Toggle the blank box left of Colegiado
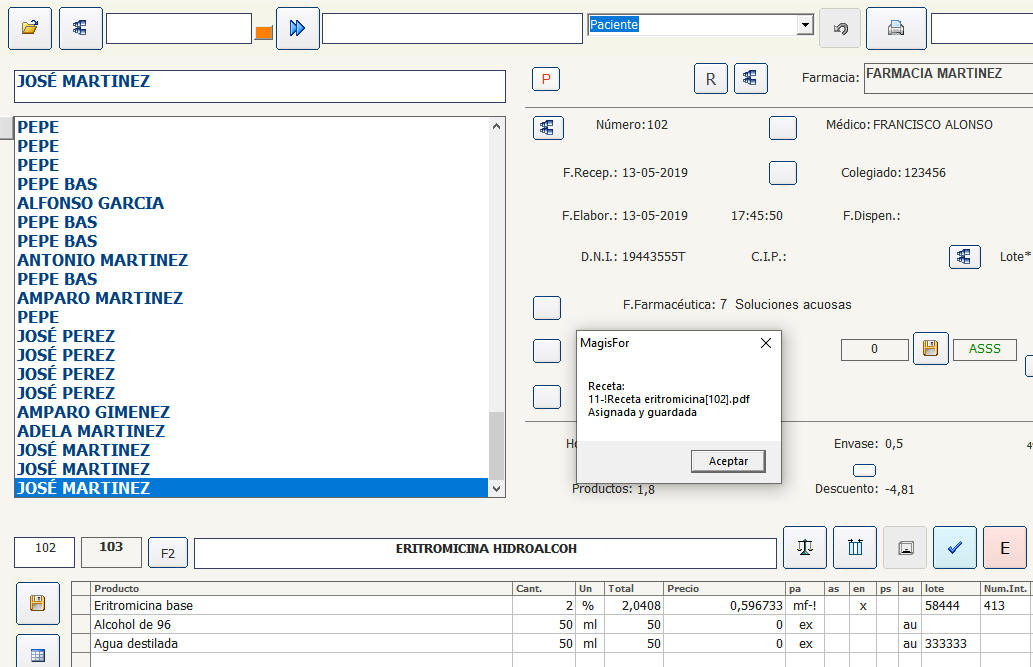Viewport: 1033px width, 667px height. pyautogui.click(x=782, y=173)
